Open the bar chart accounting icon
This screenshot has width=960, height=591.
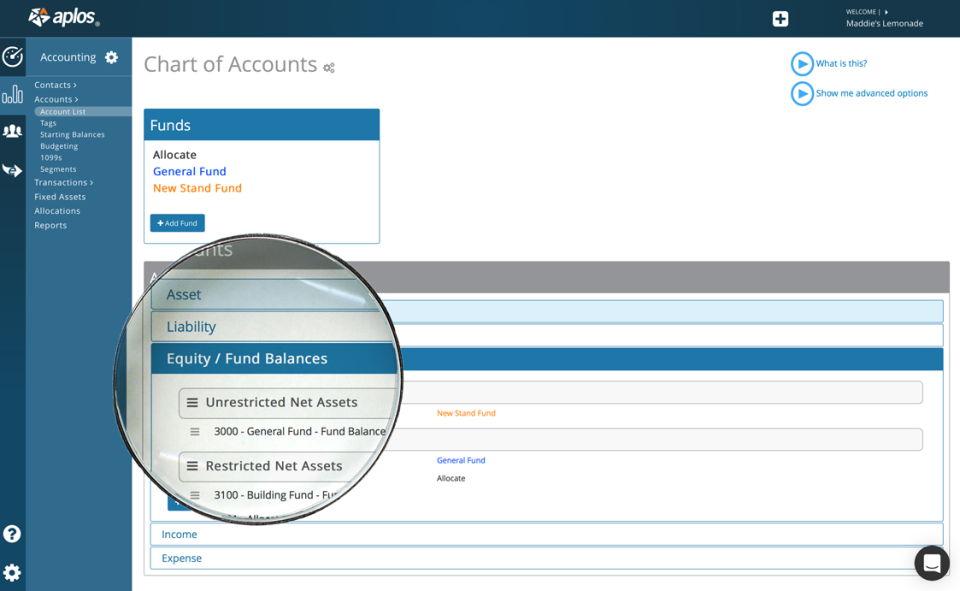(12, 95)
